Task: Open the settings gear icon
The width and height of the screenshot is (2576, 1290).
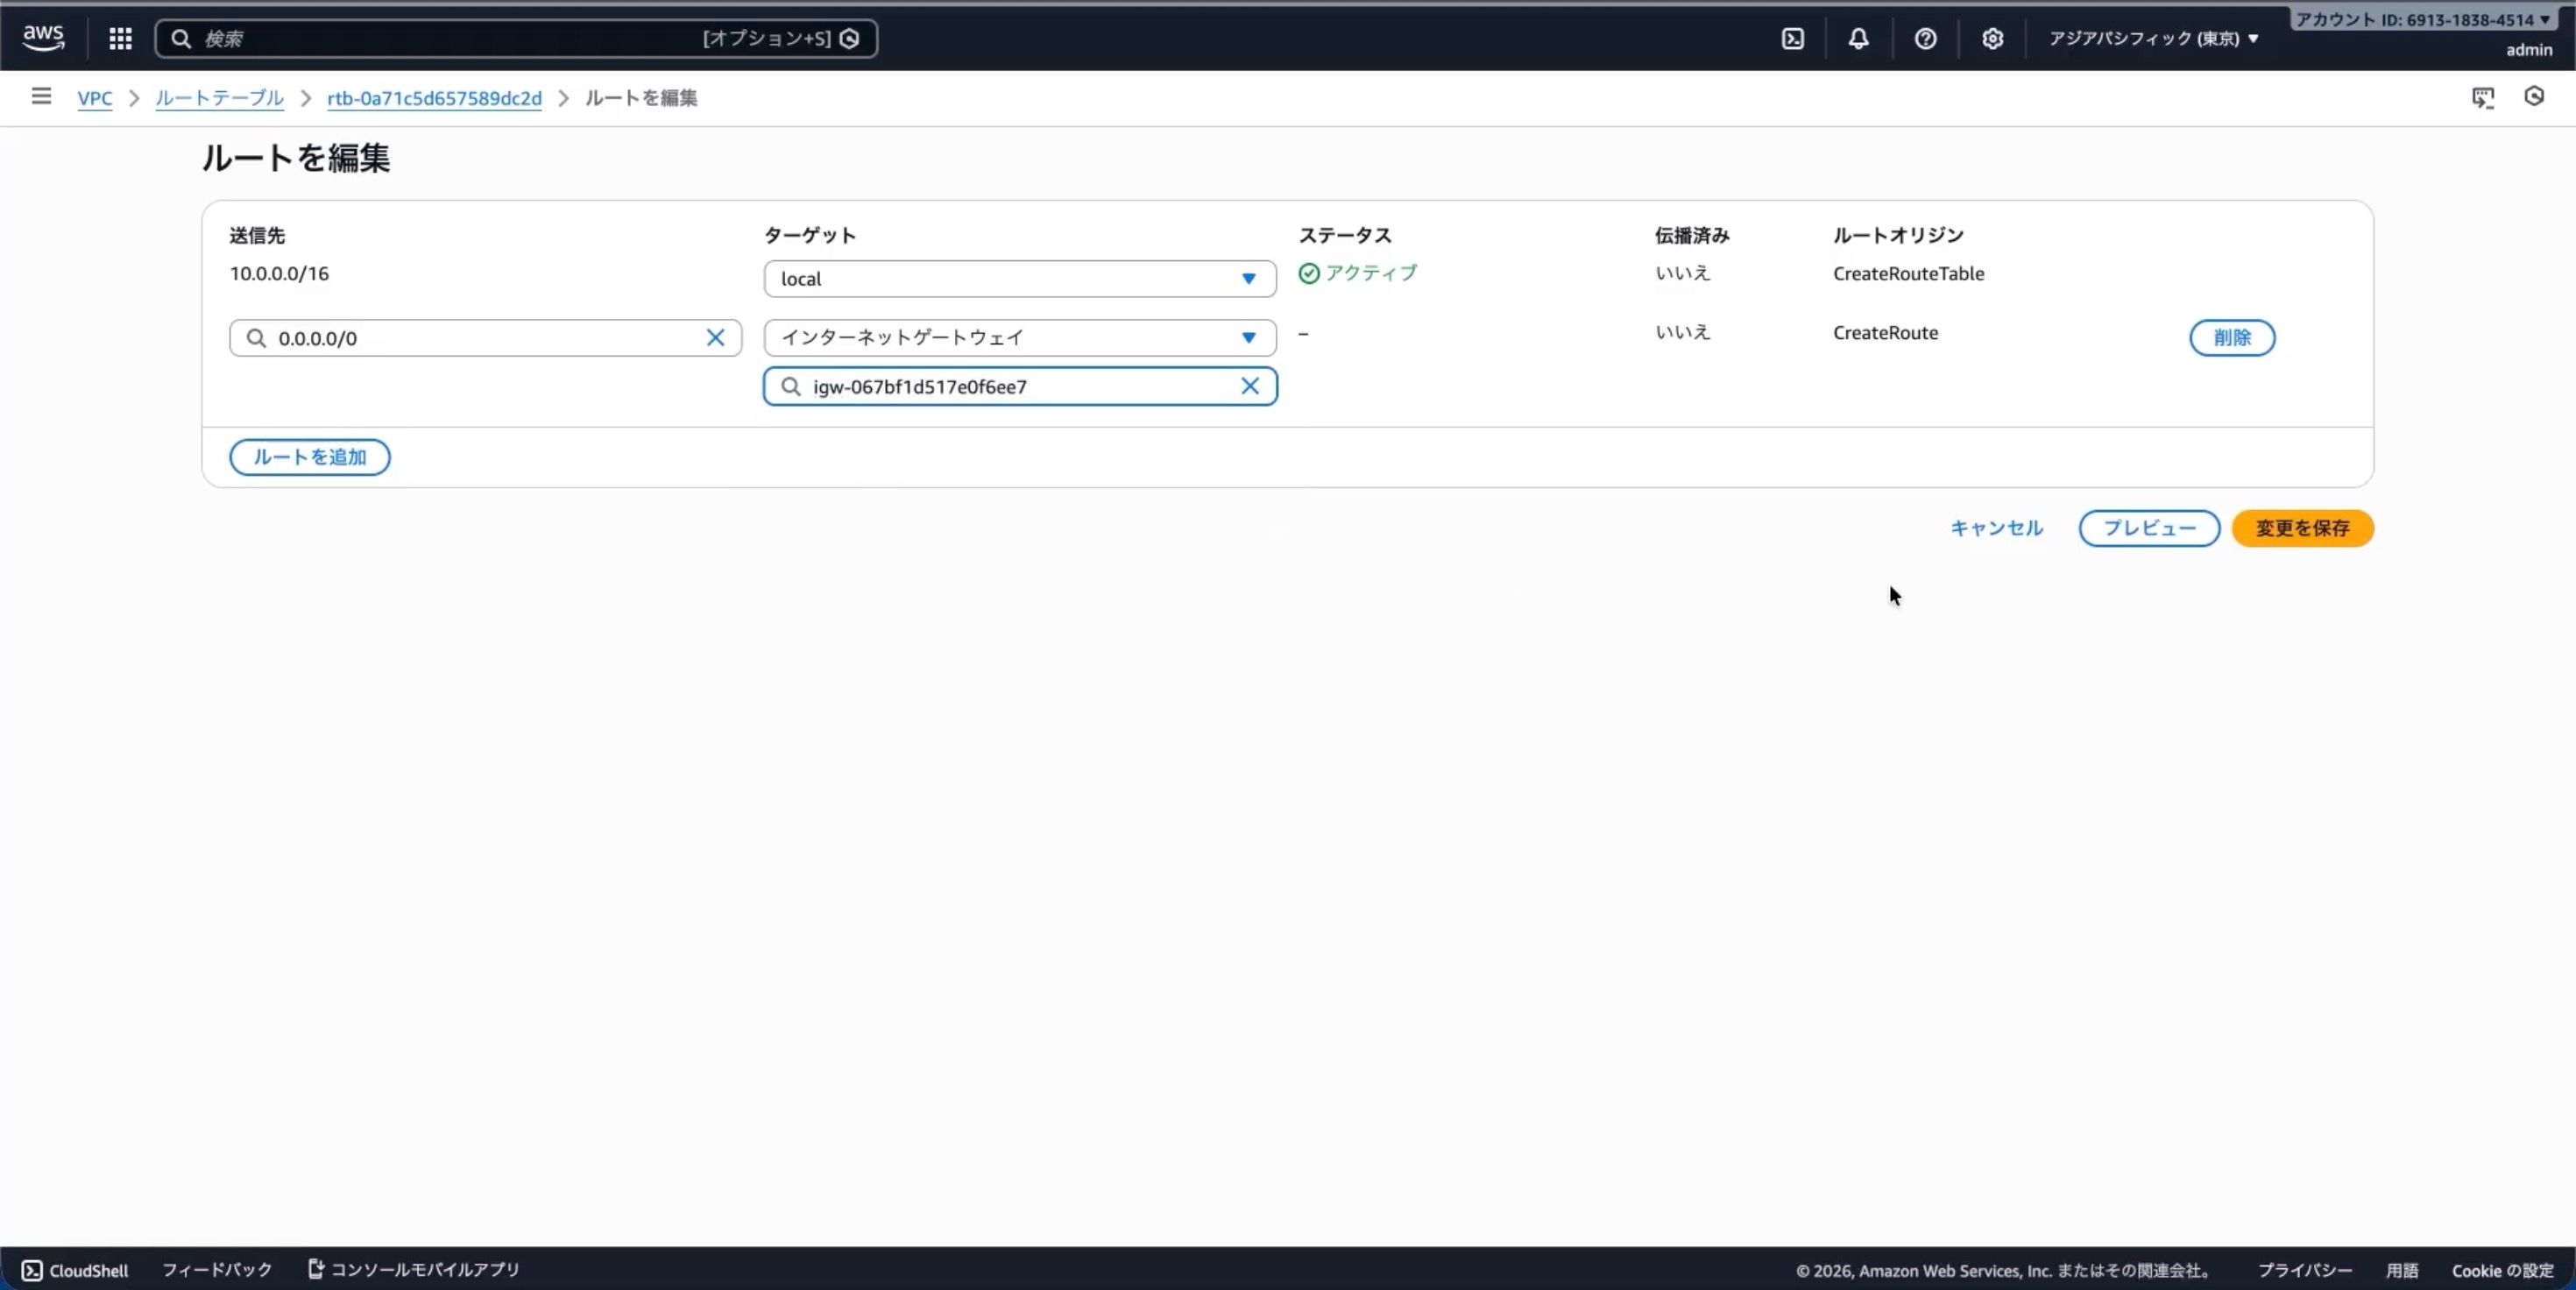Action: tap(1992, 38)
